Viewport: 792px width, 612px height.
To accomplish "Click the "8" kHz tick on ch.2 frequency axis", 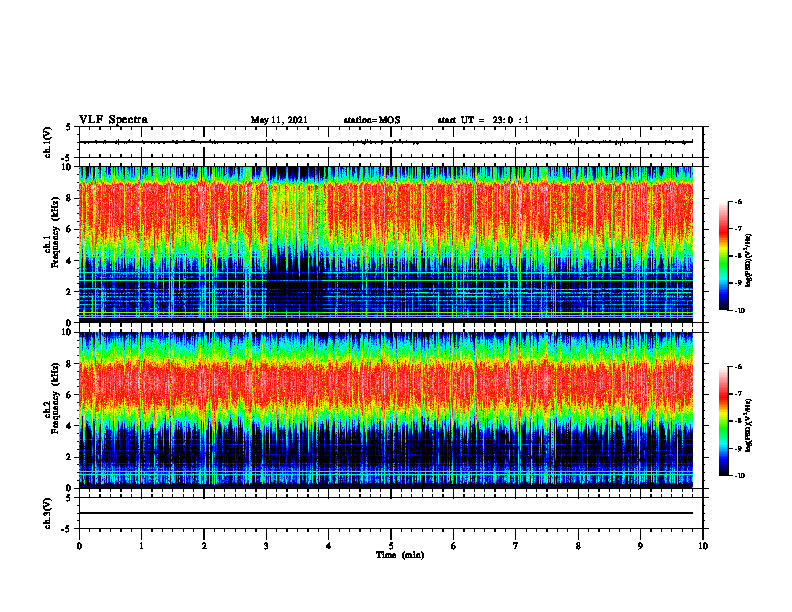I will (69, 364).
